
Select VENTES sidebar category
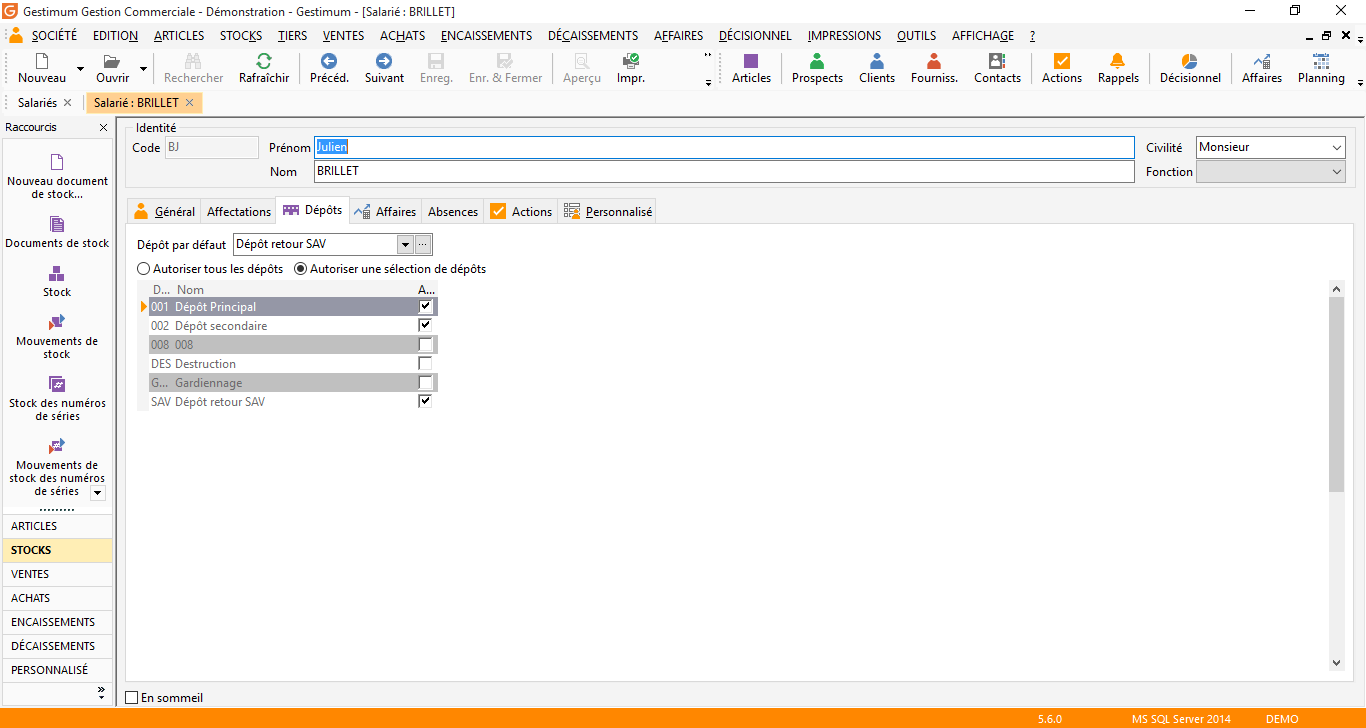57,574
